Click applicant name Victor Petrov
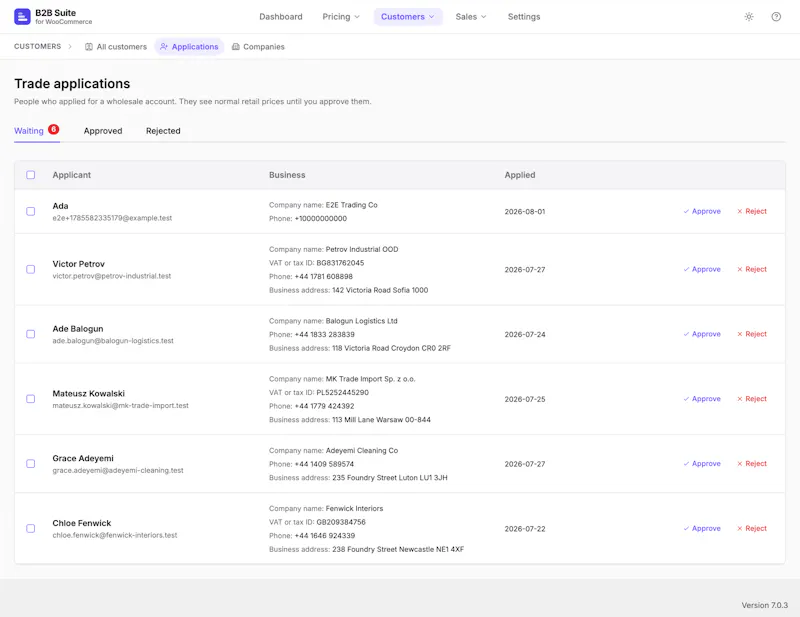The height and width of the screenshot is (617, 800). click(78, 264)
